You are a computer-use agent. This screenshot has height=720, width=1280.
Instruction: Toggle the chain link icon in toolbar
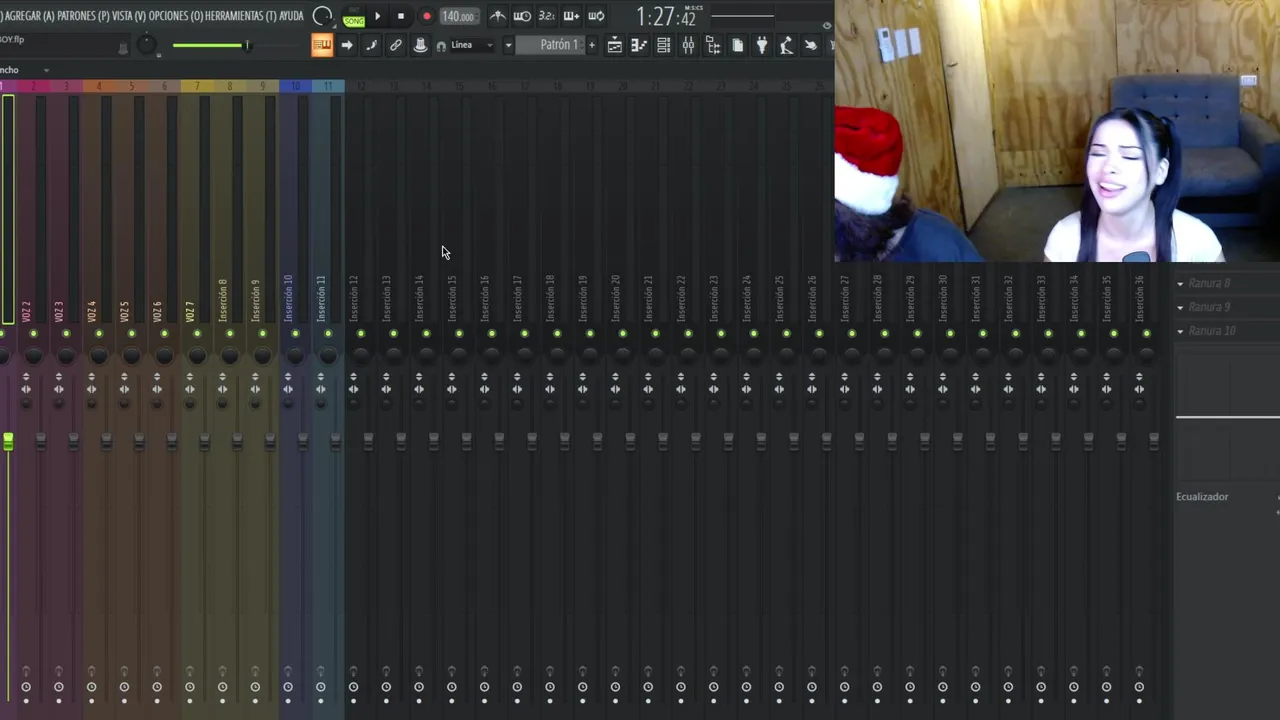pos(396,45)
